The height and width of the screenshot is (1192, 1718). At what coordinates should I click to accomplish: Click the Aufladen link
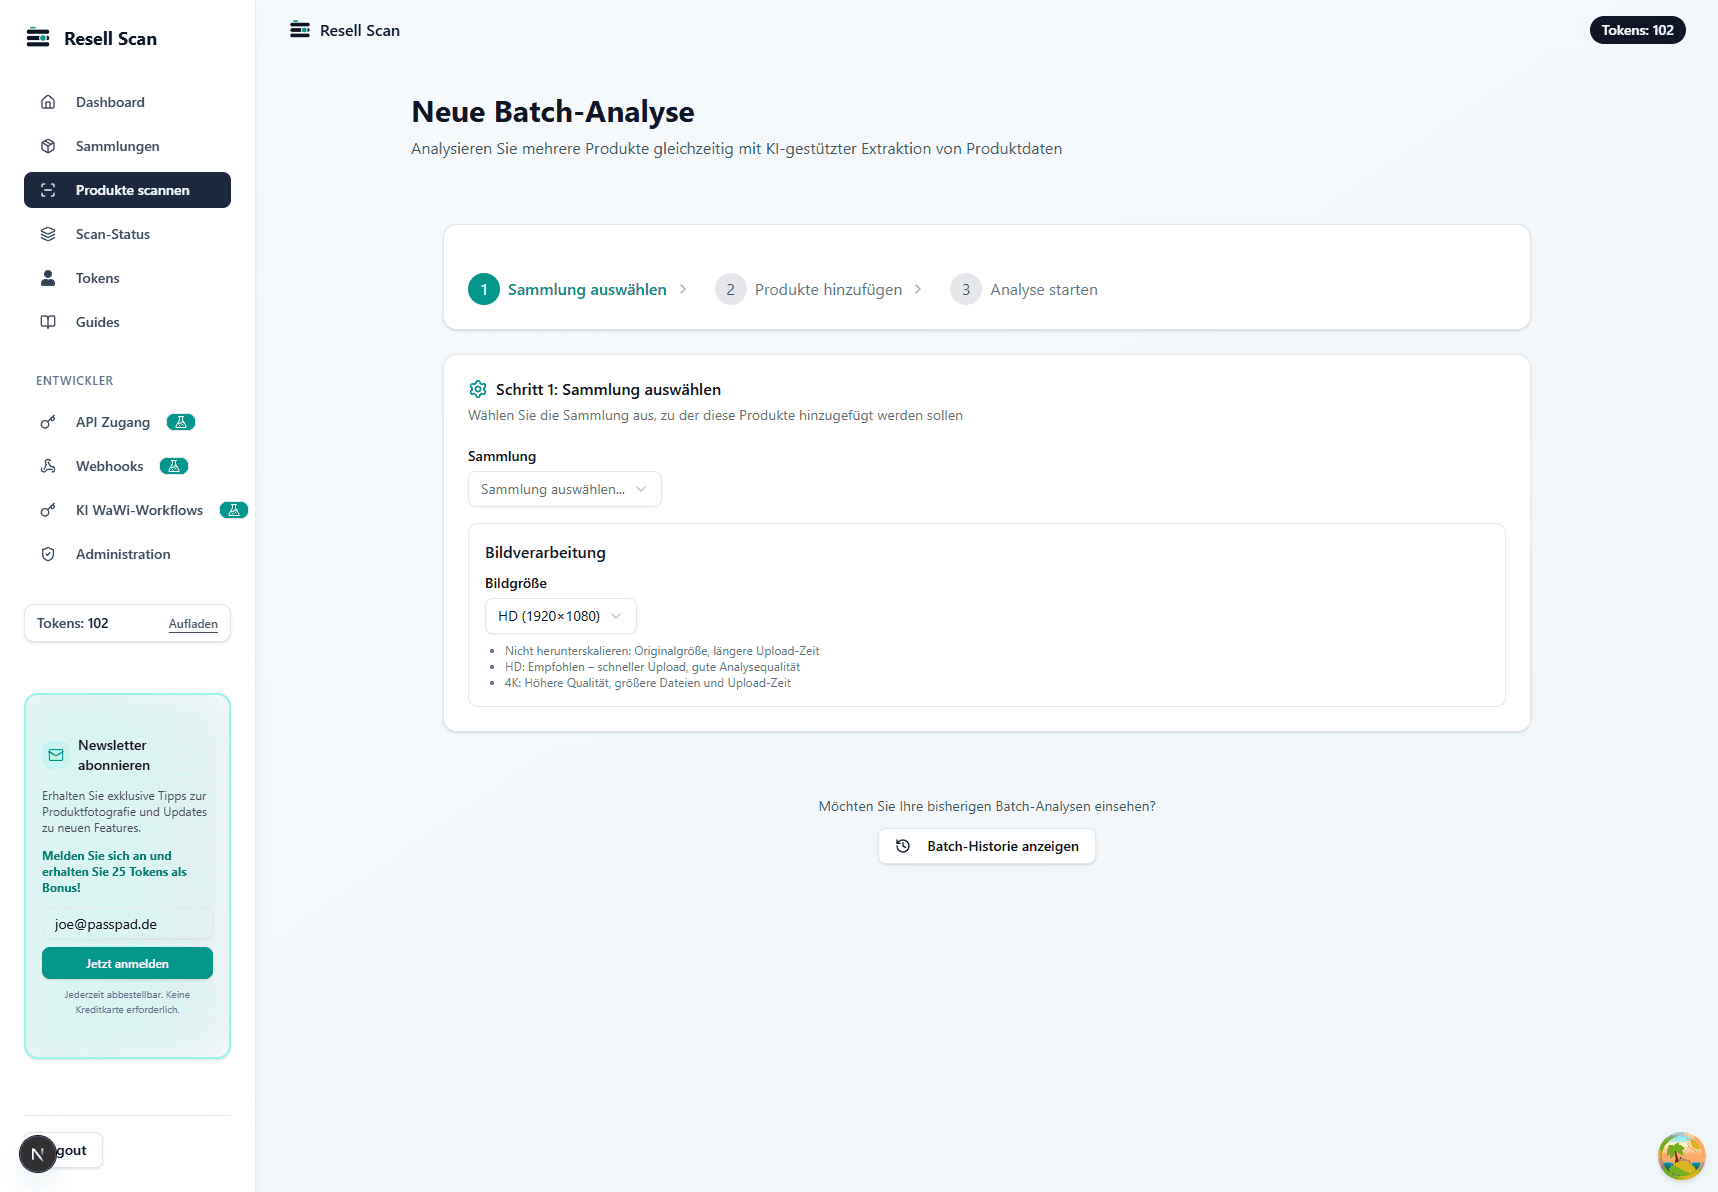pyautogui.click(x=193, y=624)
